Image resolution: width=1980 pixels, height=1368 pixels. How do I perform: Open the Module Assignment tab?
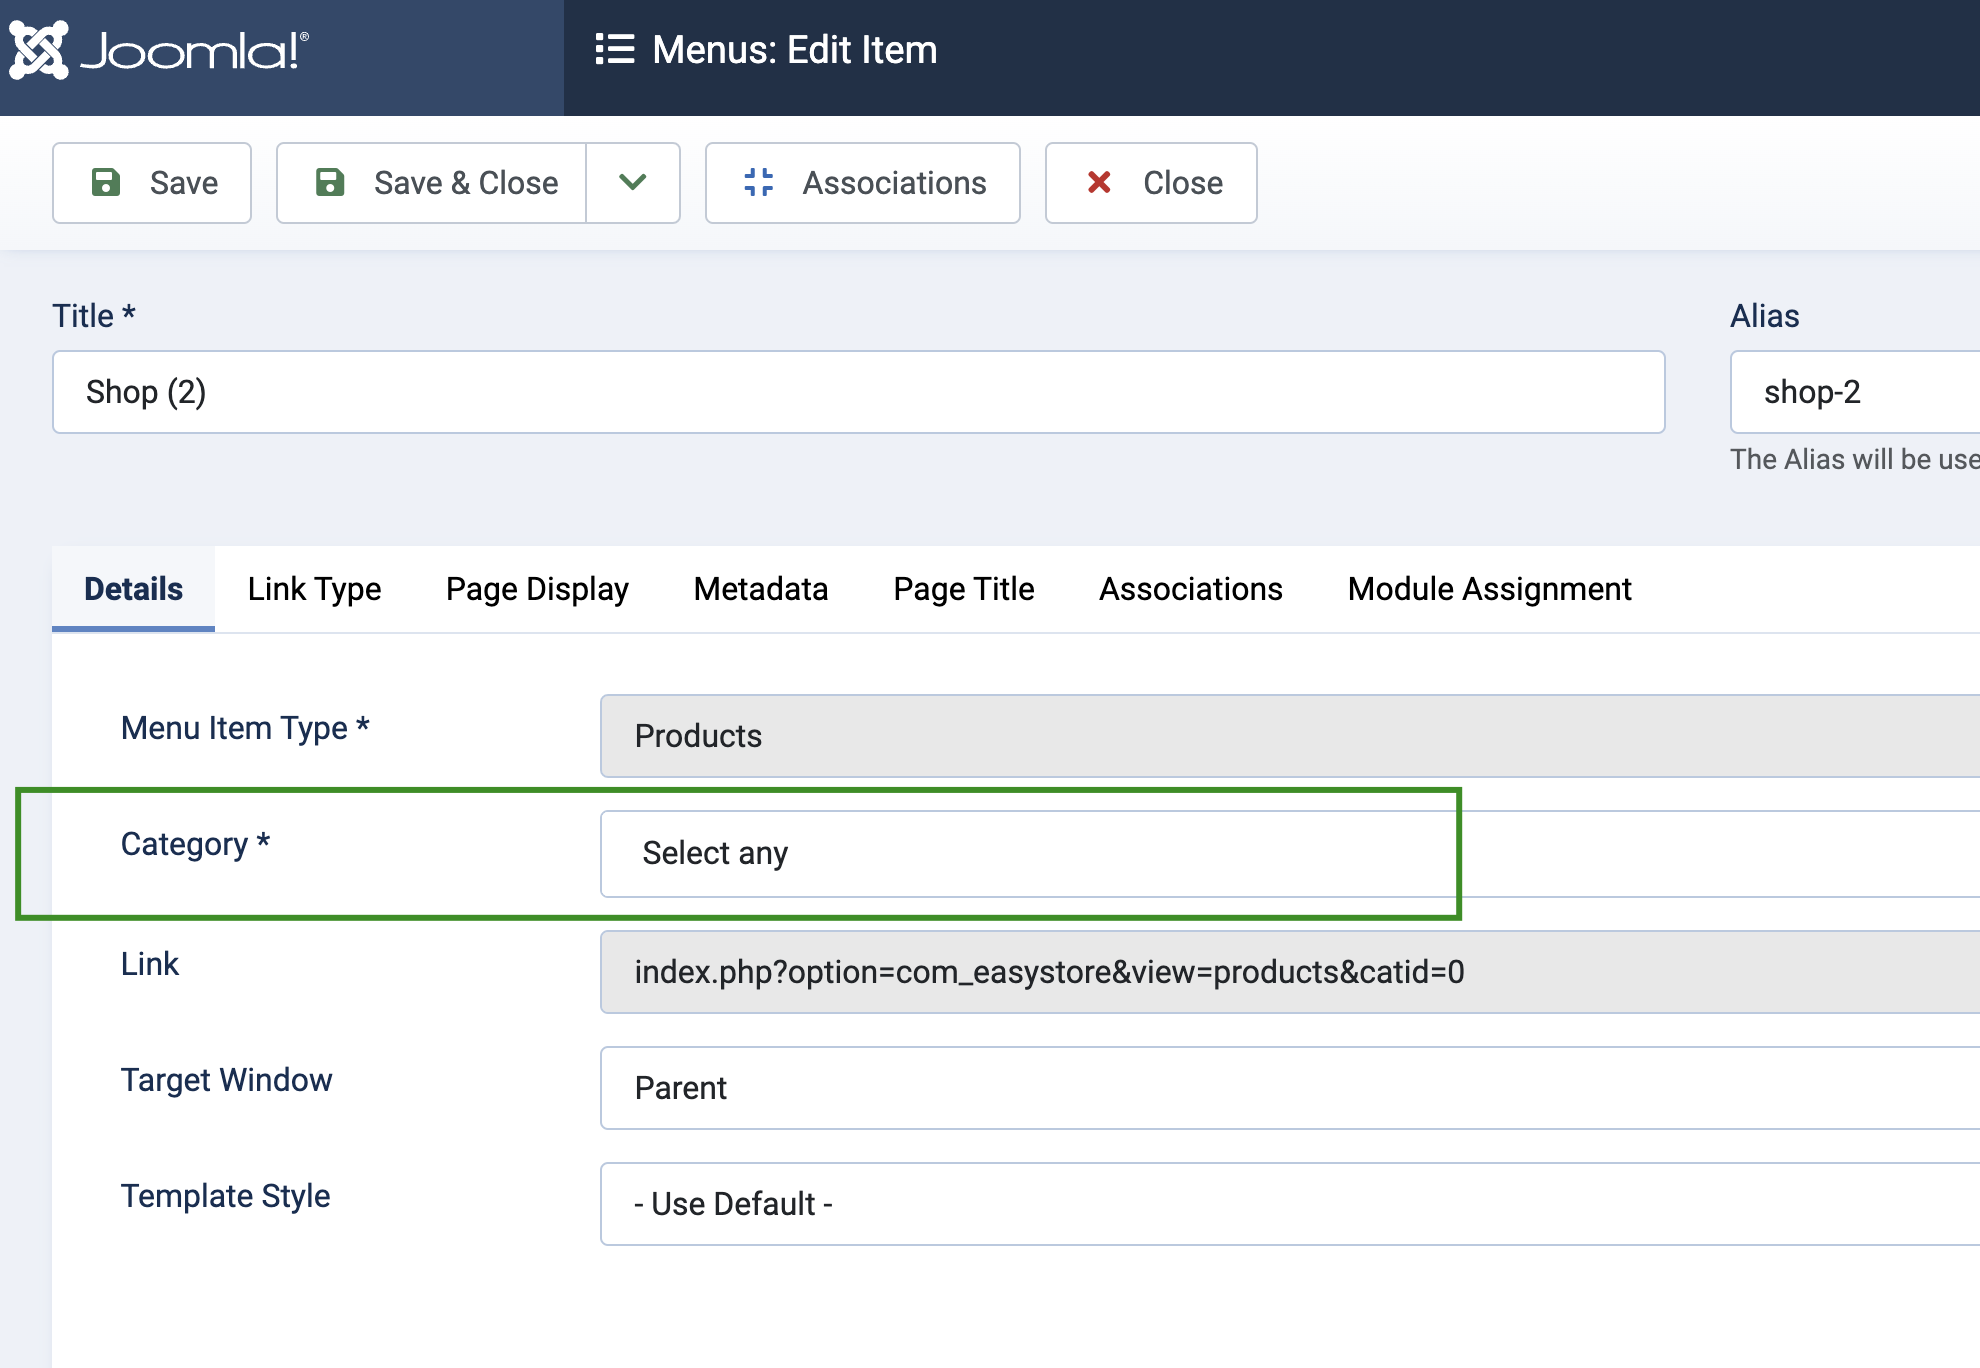coord(1489,589)
